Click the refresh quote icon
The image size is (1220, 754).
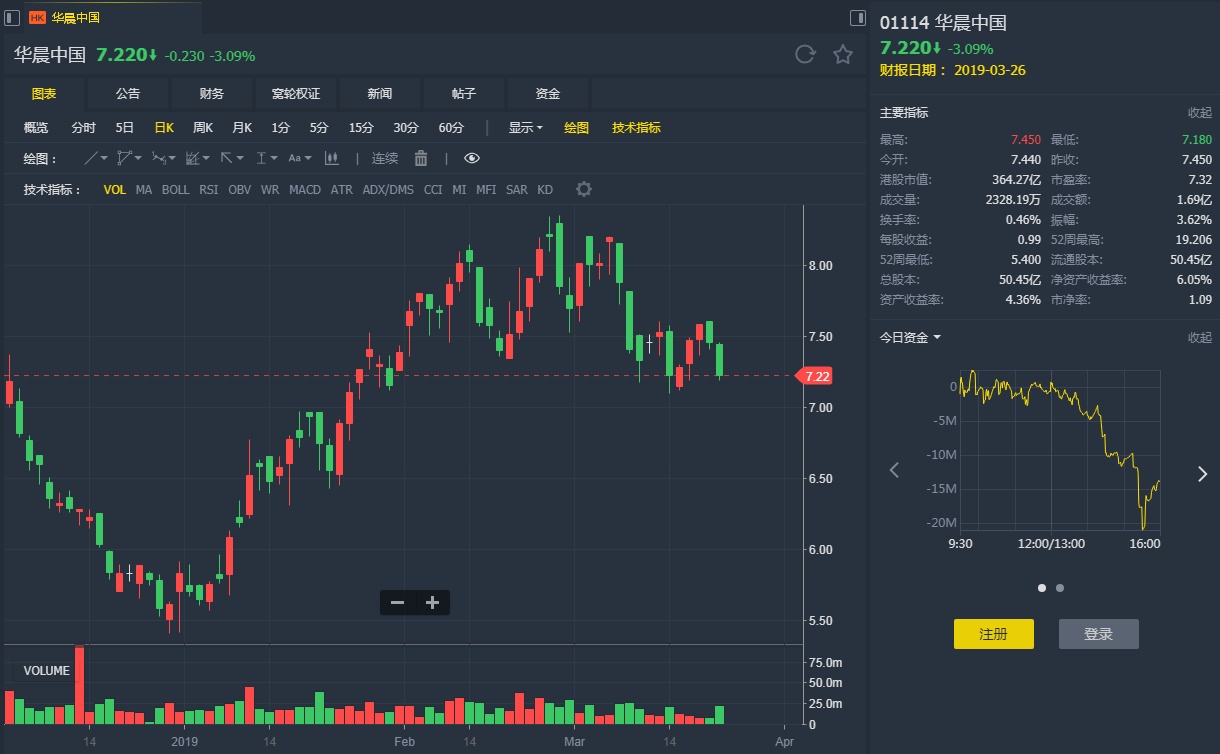(x=805, y=55)
